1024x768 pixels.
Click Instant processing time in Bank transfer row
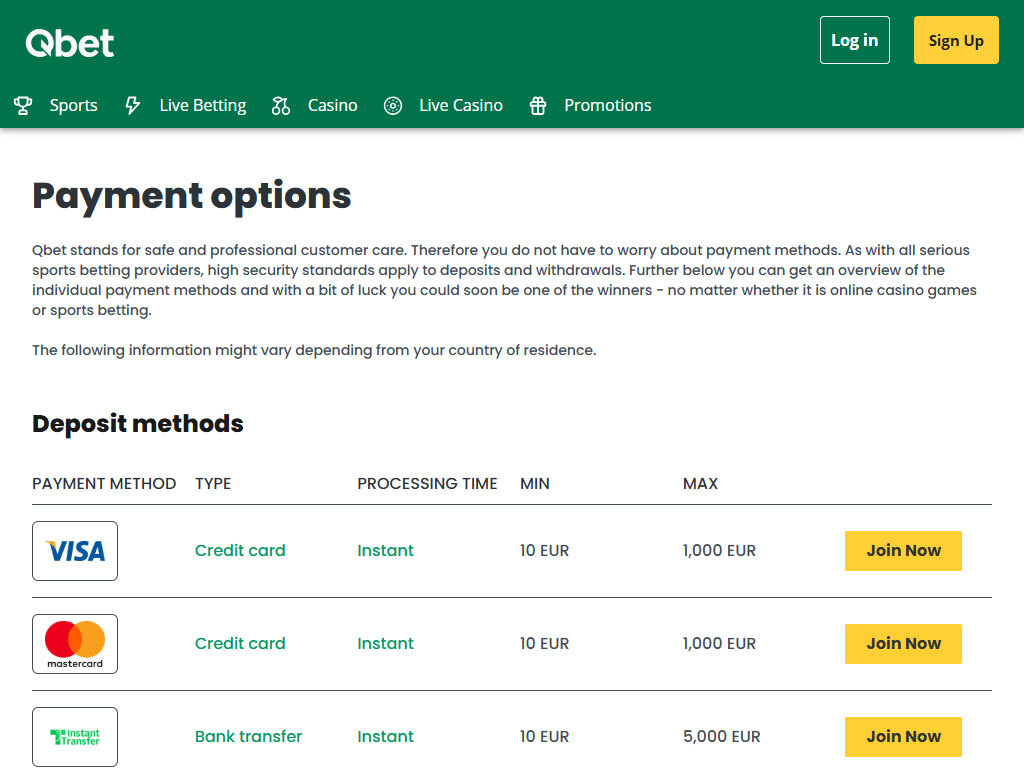click(385, 737)
